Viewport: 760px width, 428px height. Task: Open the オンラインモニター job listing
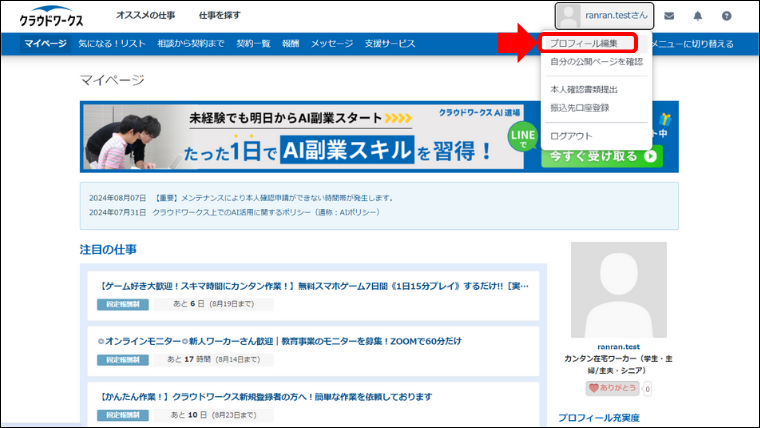280,342
